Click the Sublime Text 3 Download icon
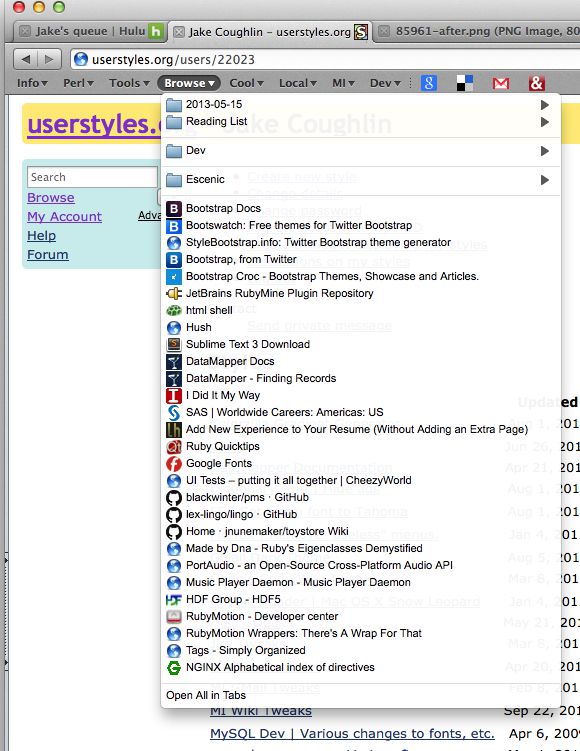The width and height of the screenshot is (580, 751). coord(174,344)
